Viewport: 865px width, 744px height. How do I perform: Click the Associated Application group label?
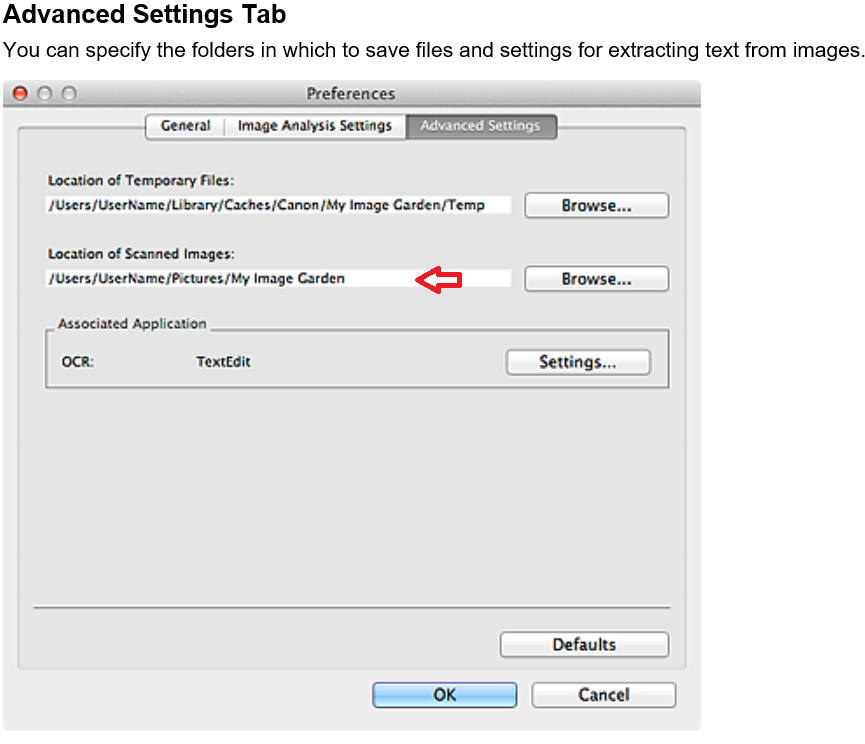point(132,324)
